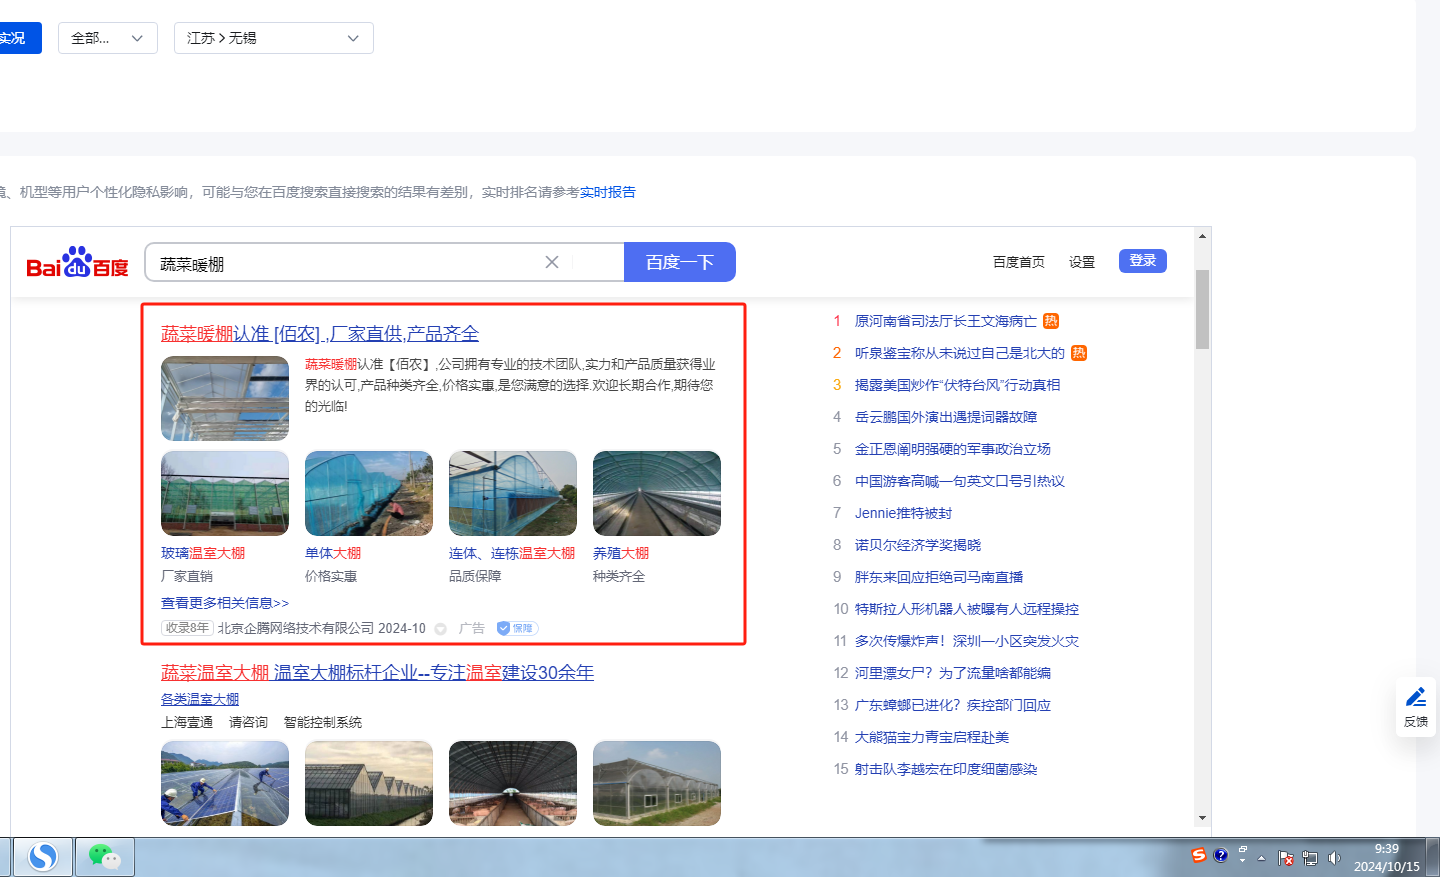Screen dimensions: 1440x877
Task: Open the 实时报告 link
Action: (x=608, y=192)
